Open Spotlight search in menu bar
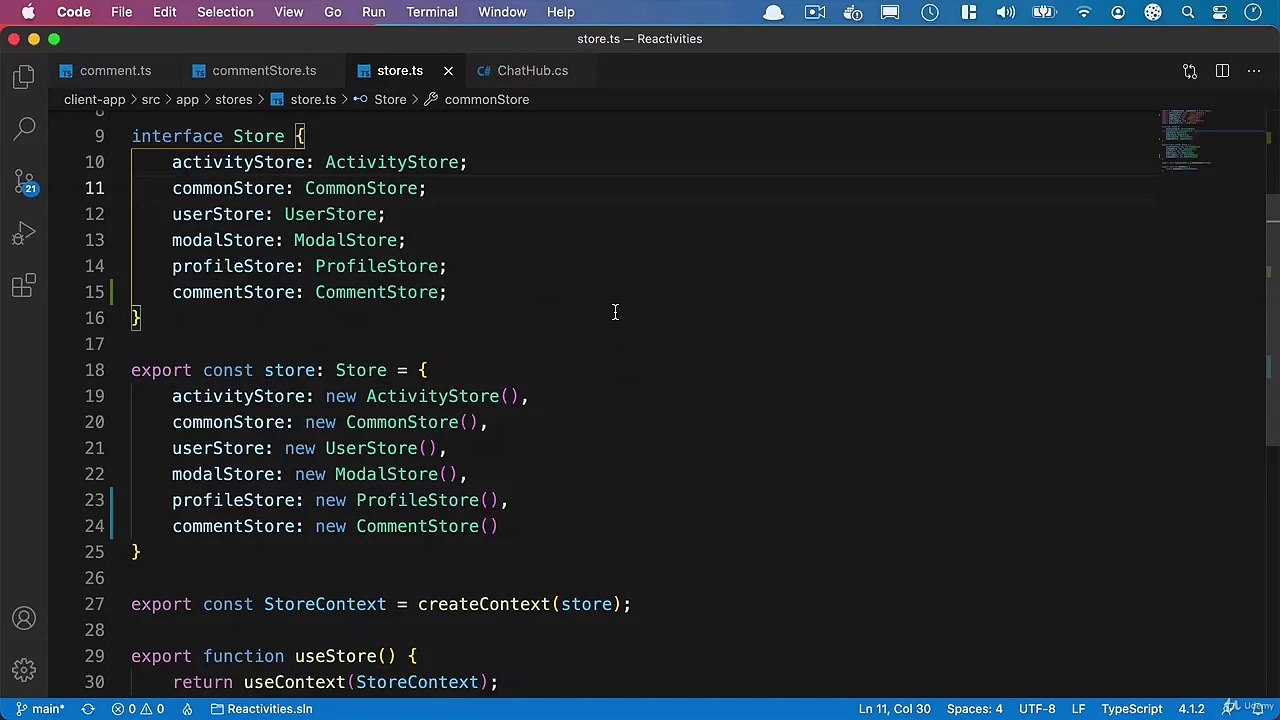The width and height of the screenshot is (1280, 720). point(1187,12)
